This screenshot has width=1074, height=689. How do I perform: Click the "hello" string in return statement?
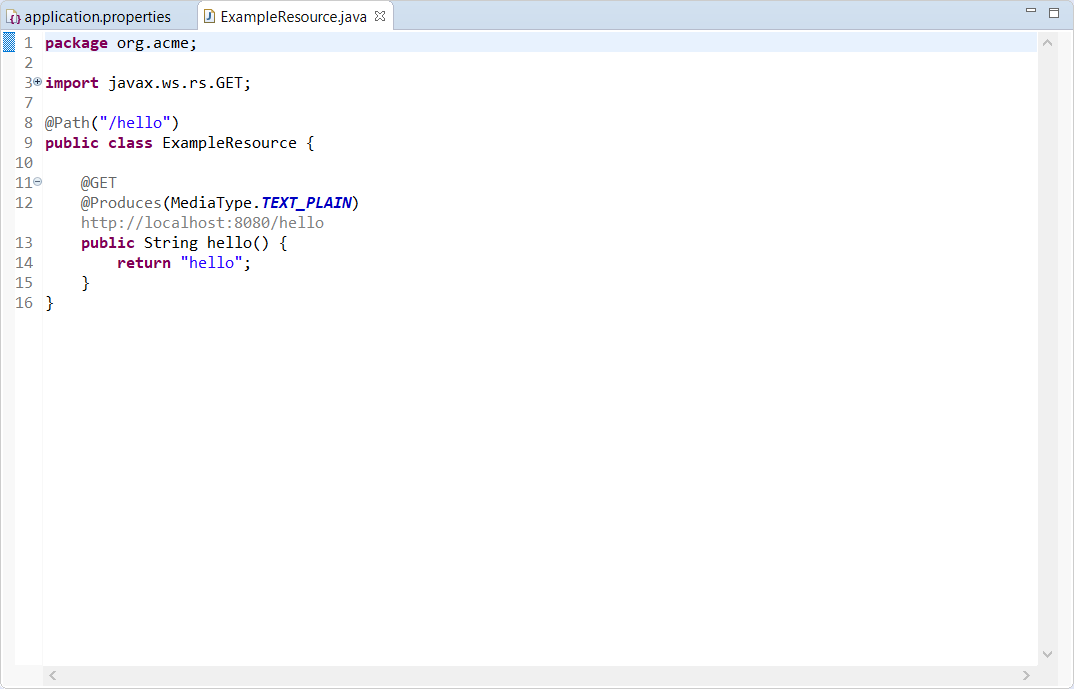point(211,263)
